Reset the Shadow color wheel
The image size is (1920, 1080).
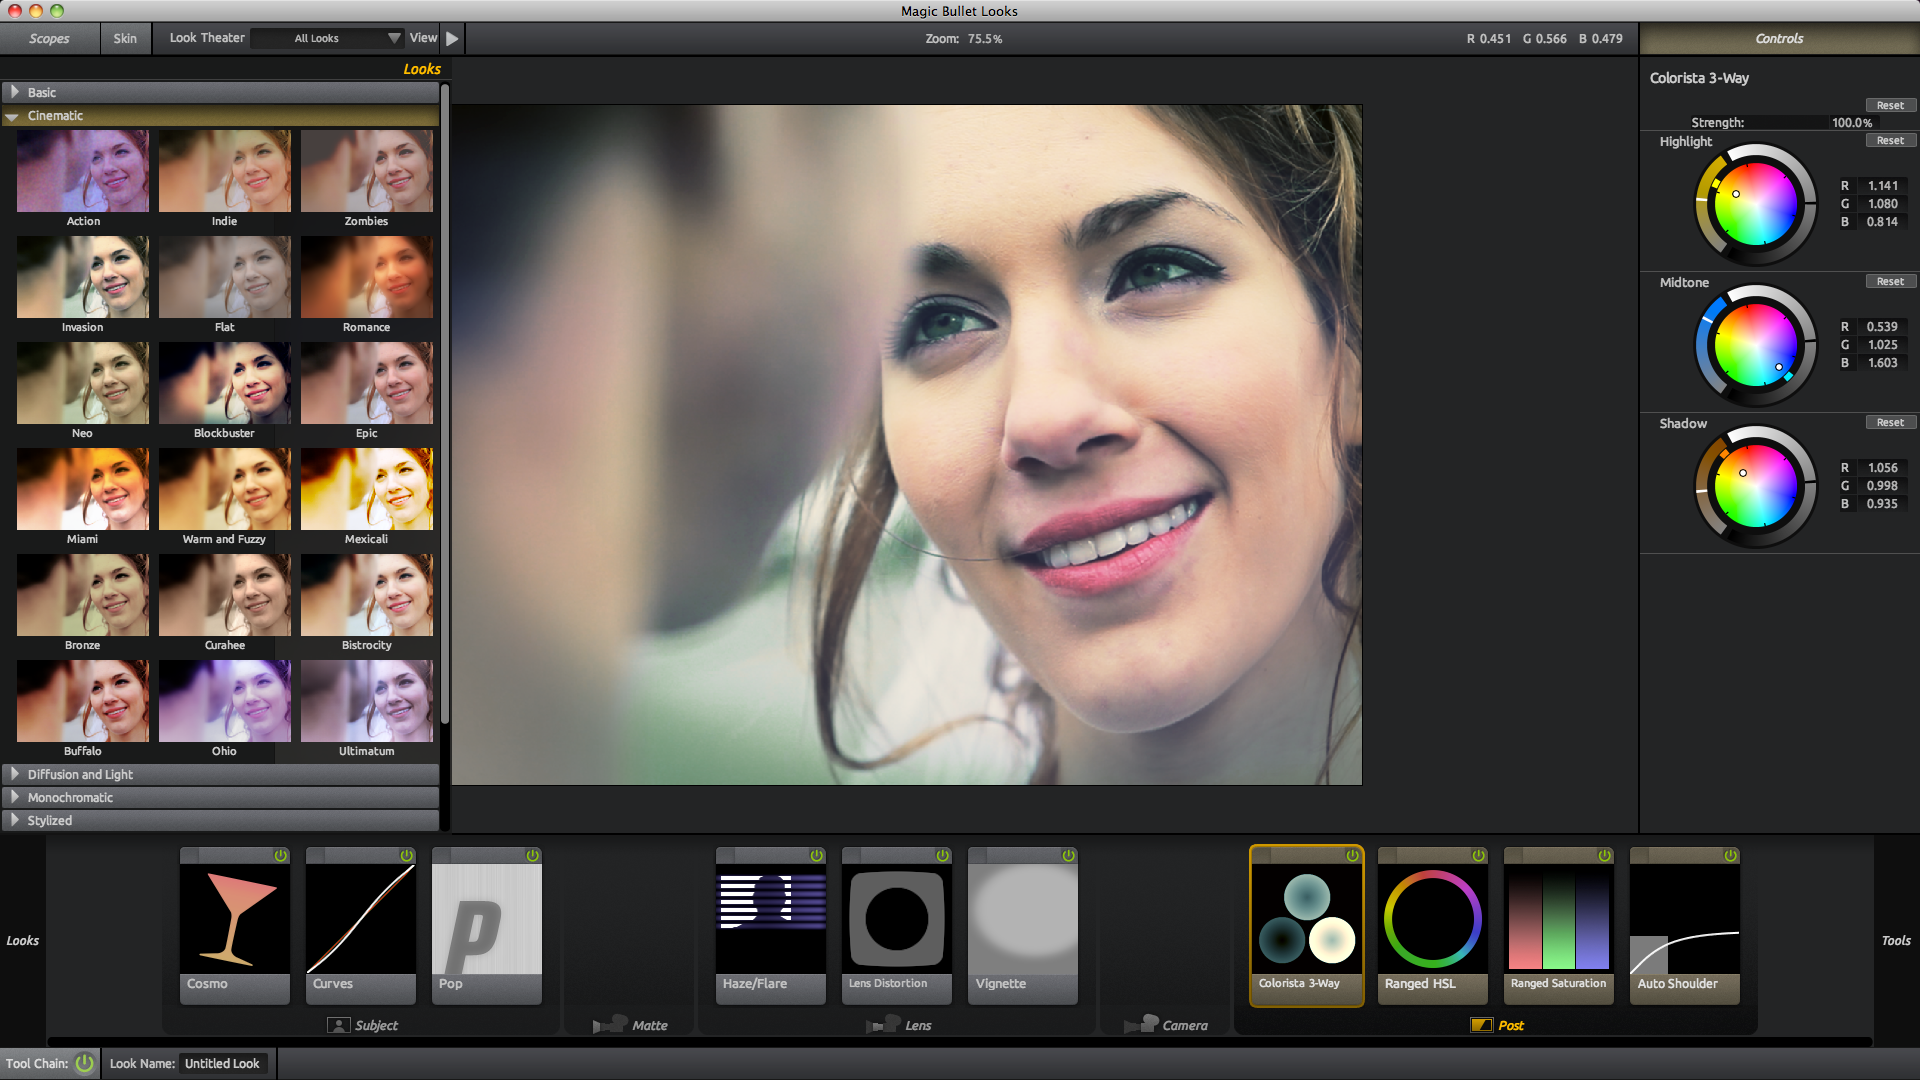coord(1888,421)
